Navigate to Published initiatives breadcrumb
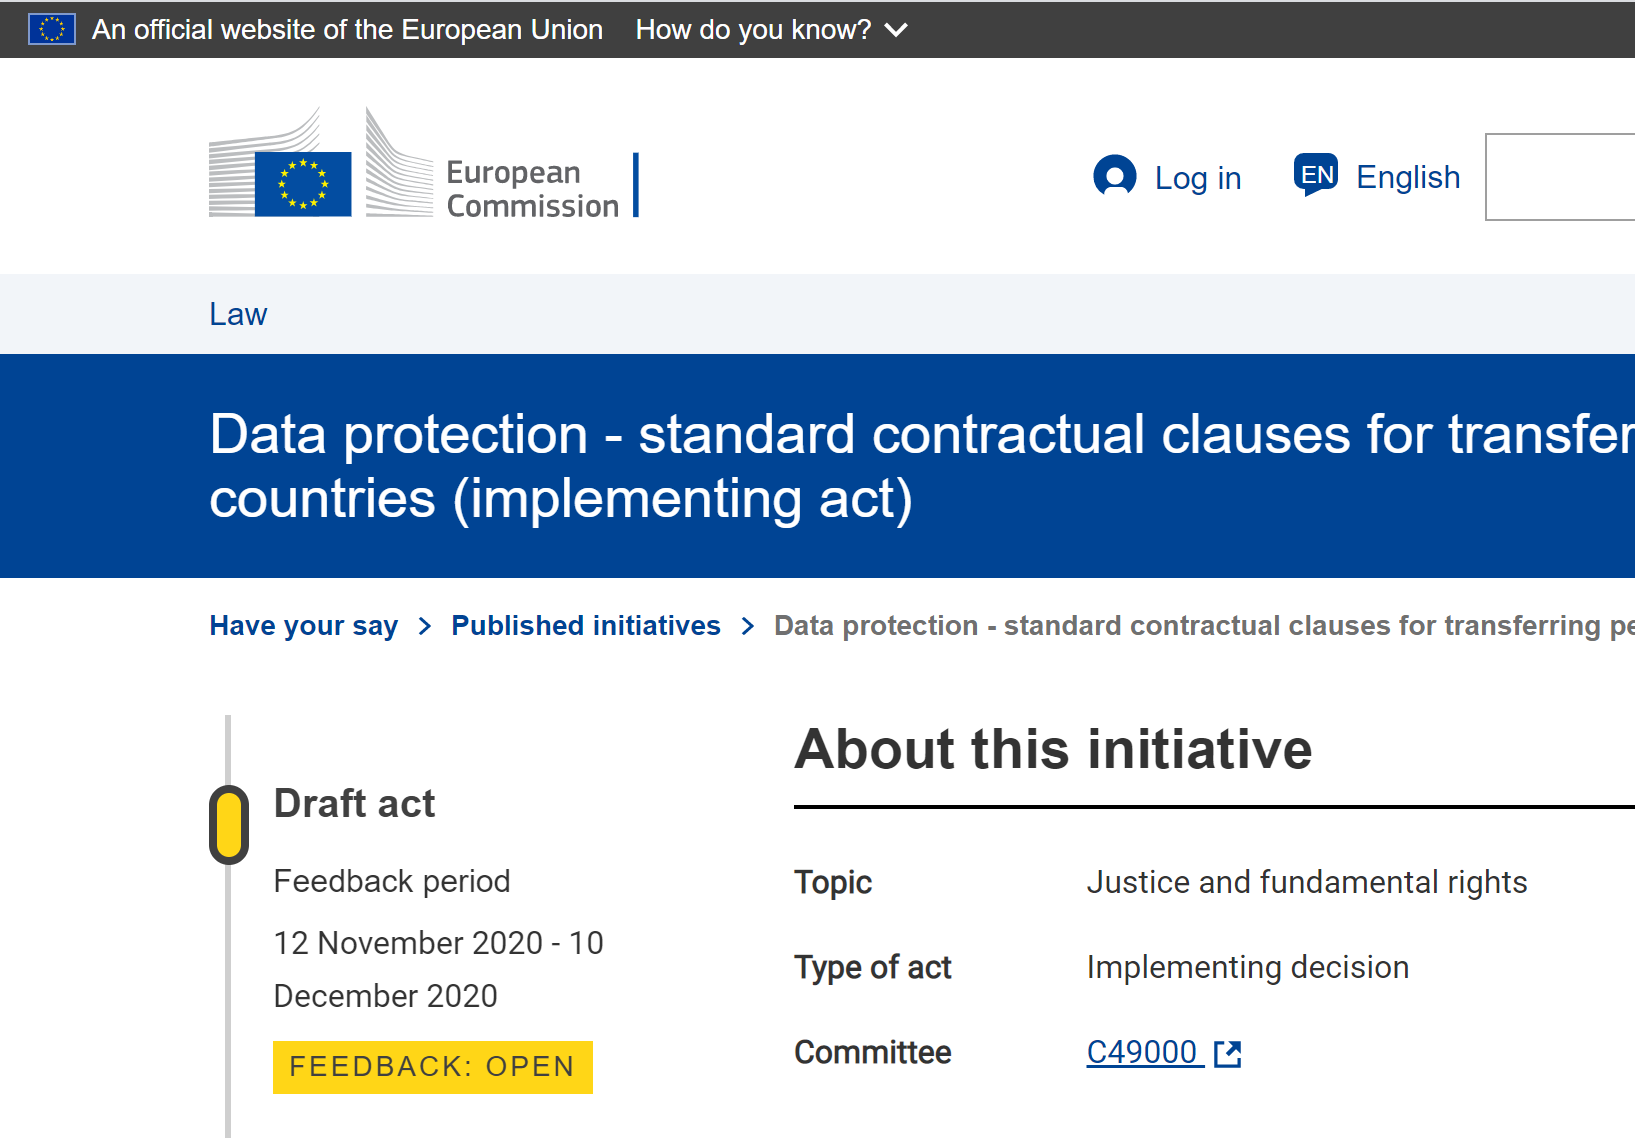Viewport: 1635px width, 1138px height. point(586,626)
